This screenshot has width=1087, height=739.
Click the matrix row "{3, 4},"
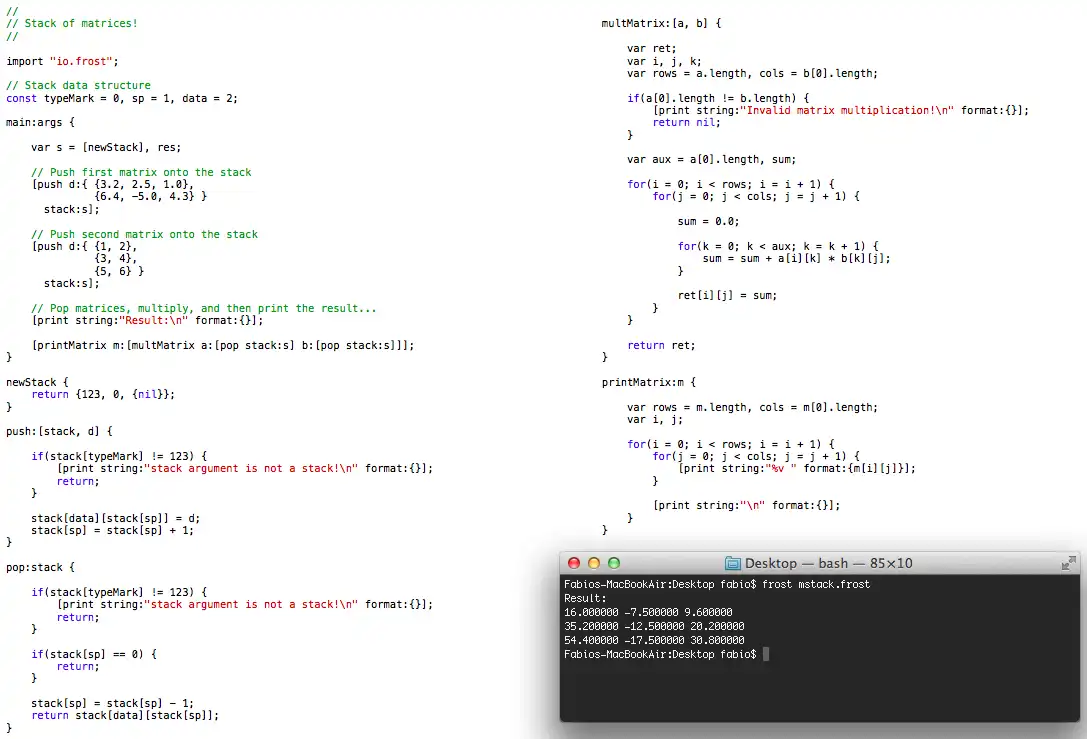[x=116, y=259]
